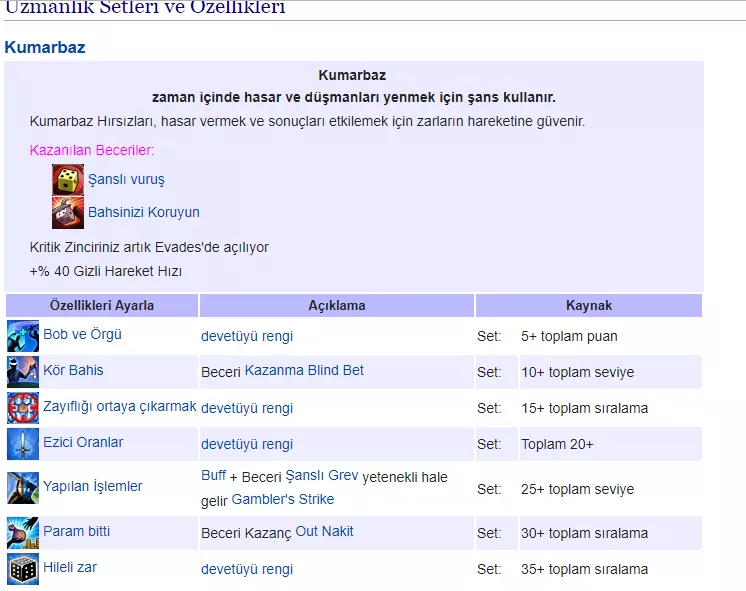Click the +% 40 Gizli Hareket Hızı text
The width and height of the screenshot is (746, 591).
pyautogui.click(x=106, y=271)
